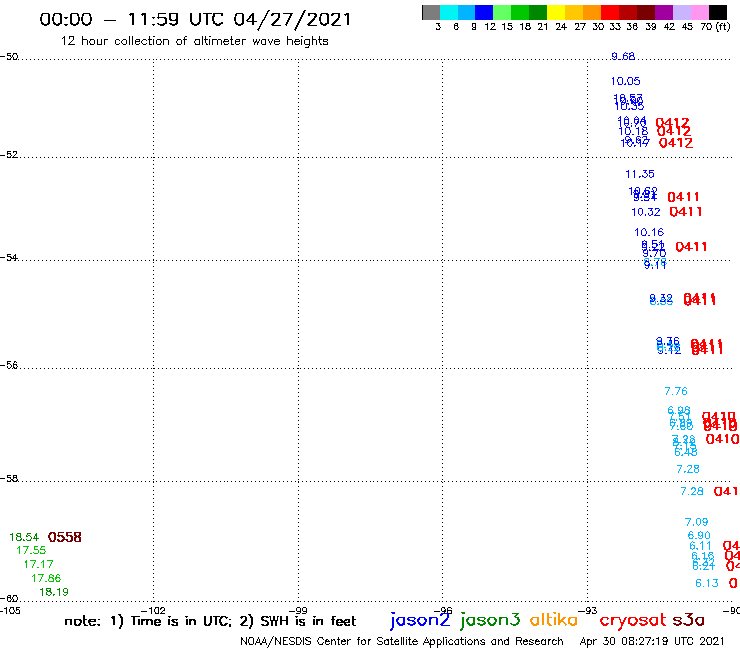
Task: Click the wave height value 17.86
Action: 46,578
